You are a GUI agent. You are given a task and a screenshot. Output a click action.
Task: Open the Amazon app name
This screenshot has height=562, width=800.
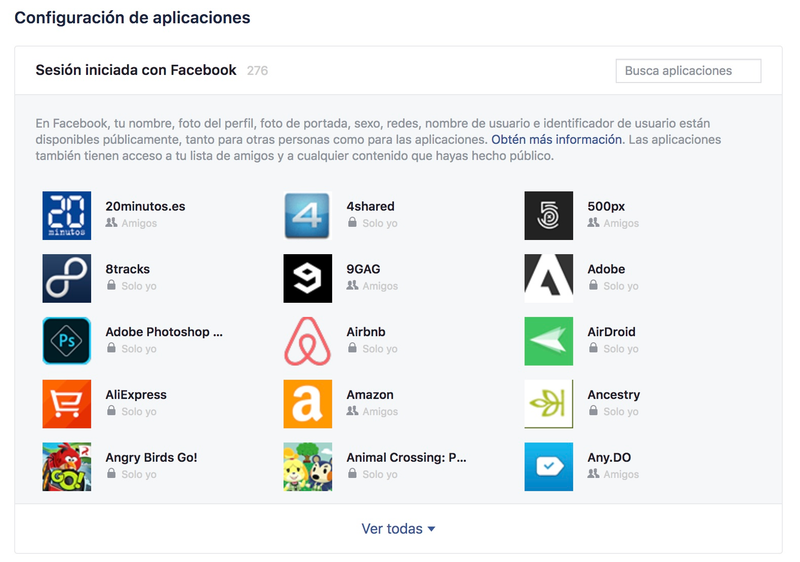[370, 395]
